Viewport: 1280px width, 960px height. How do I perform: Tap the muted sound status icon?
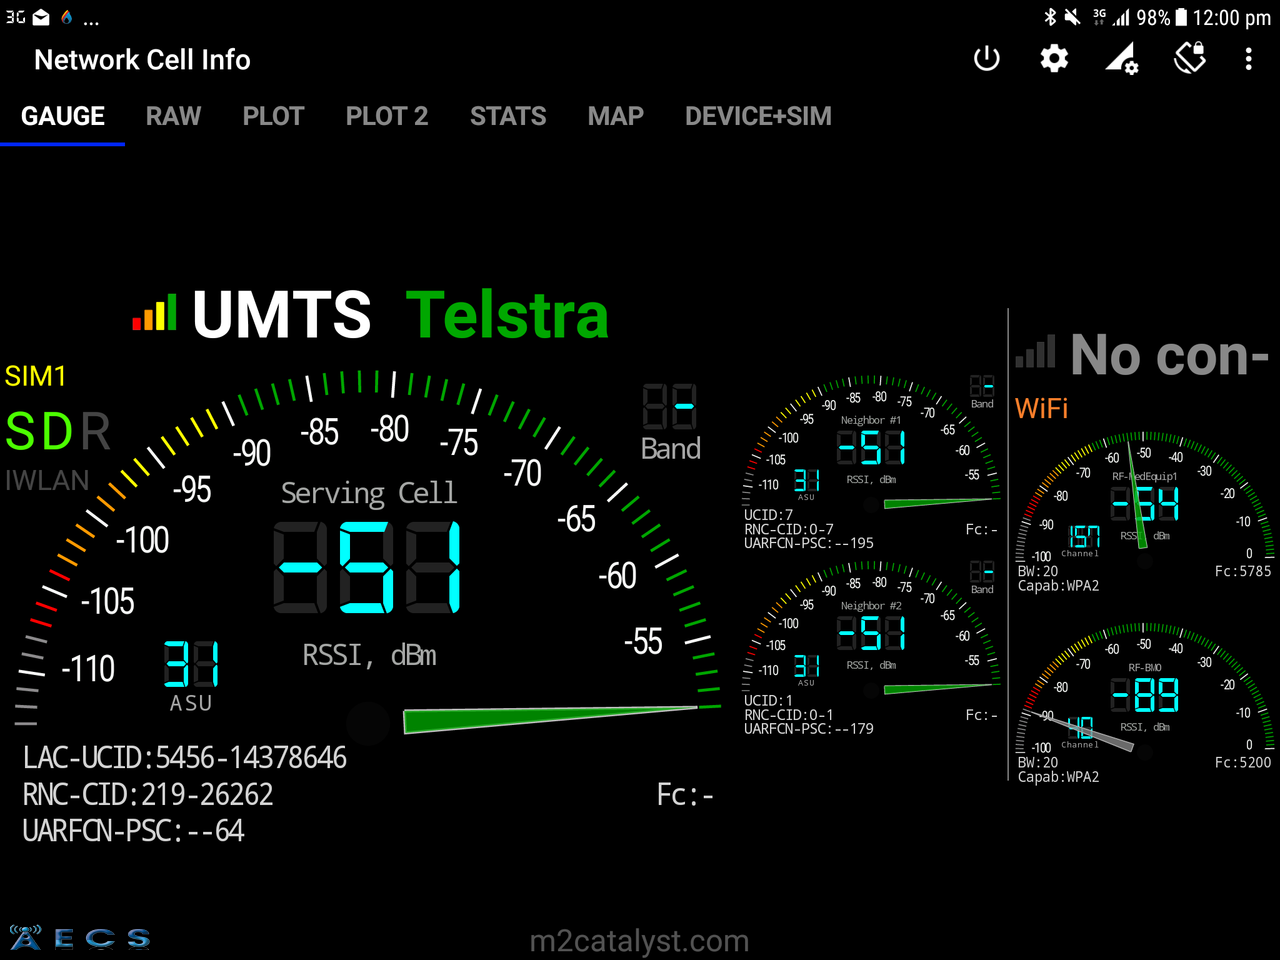[1072, 17]
